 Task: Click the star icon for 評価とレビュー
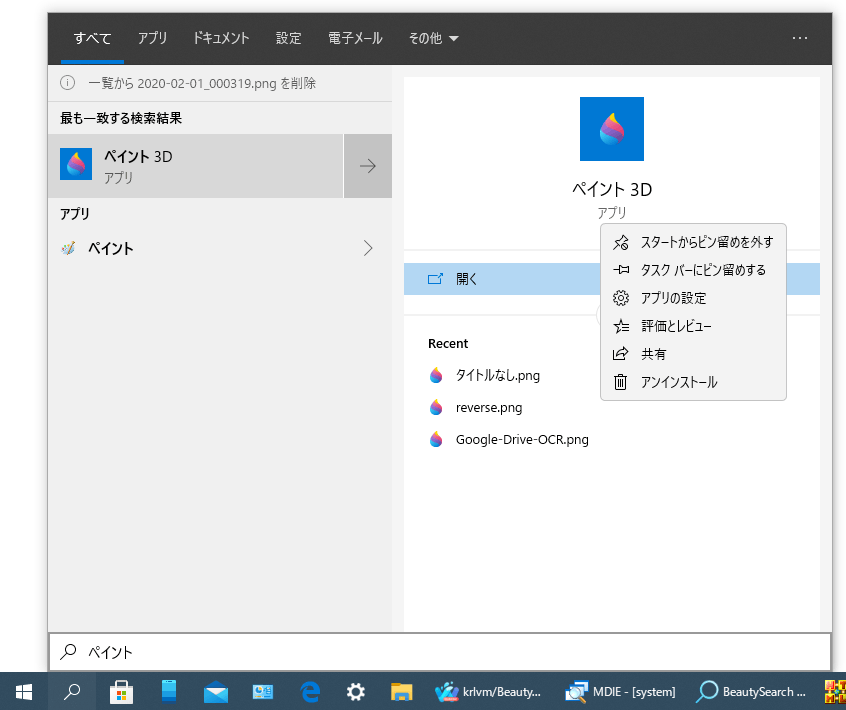621,326
